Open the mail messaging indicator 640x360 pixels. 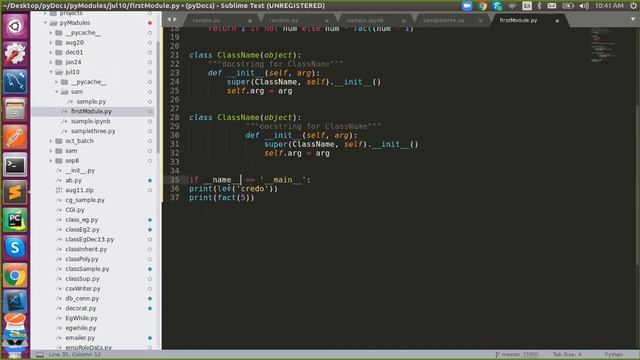[552, 6]
